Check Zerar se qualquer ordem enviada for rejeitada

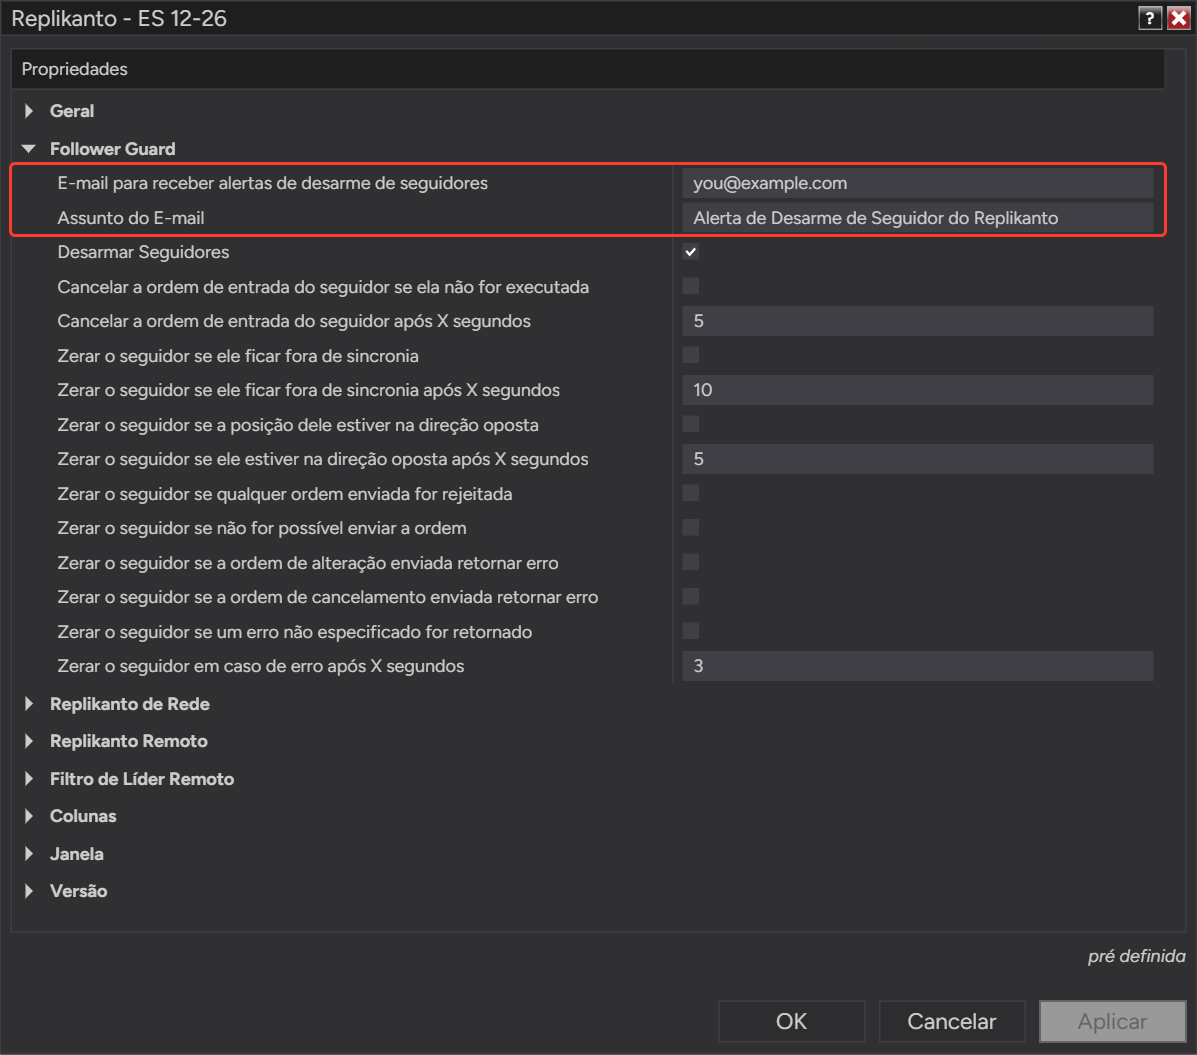tap(691, 493)
